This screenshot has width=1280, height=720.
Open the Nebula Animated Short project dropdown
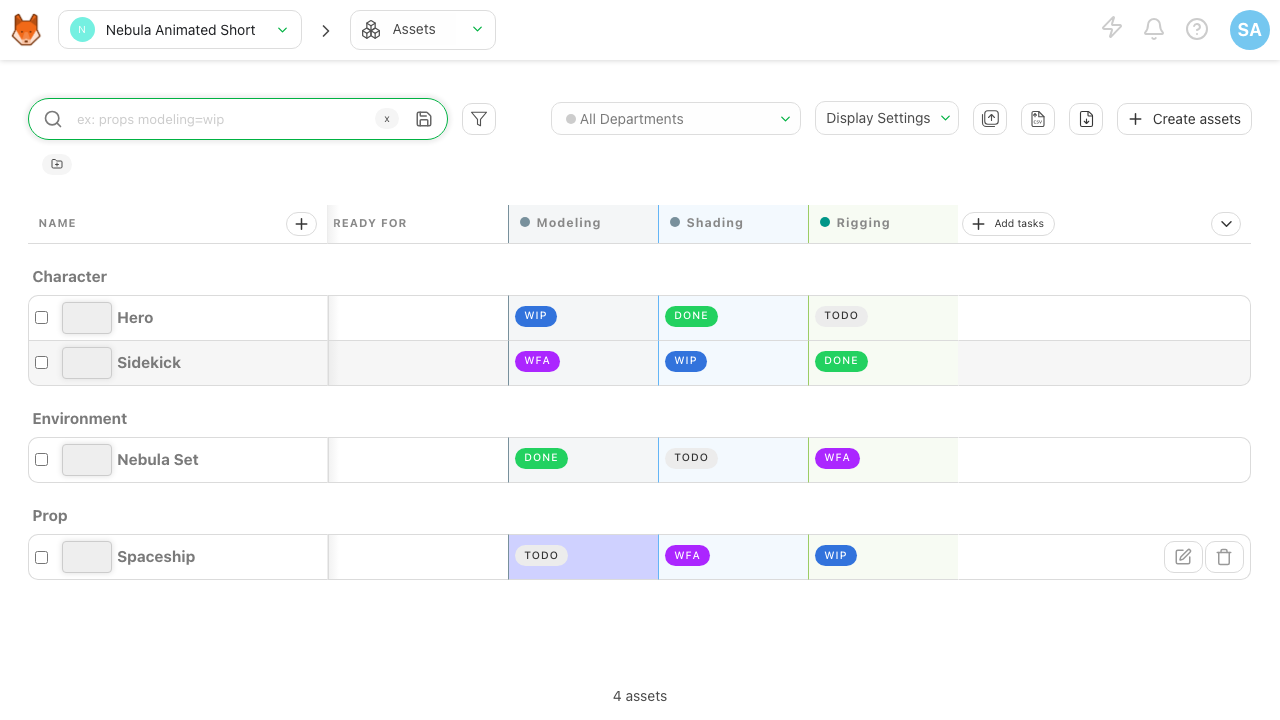click(180, 30)
